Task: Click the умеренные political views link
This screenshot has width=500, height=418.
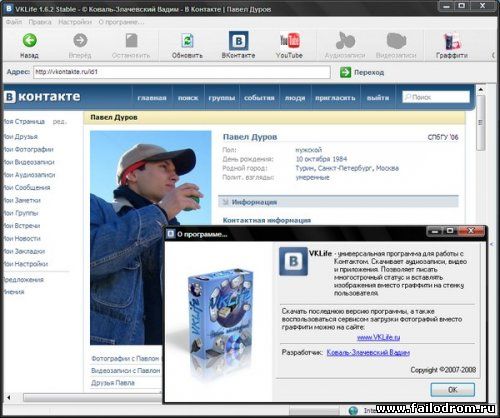Action: (x=312, y=177)
